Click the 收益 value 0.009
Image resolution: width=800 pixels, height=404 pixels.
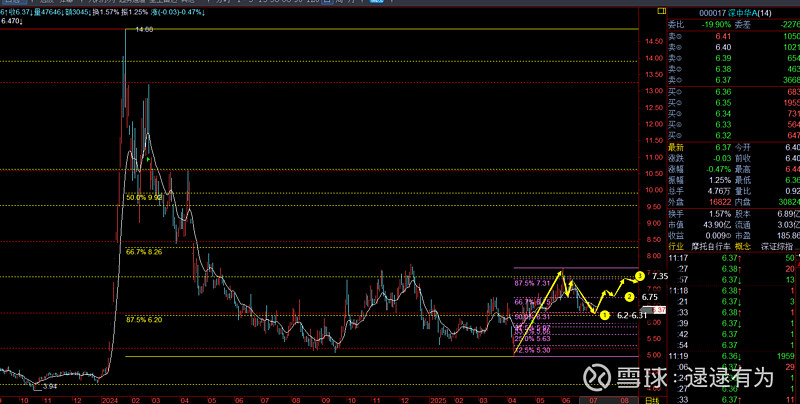[x=719, y=236]
